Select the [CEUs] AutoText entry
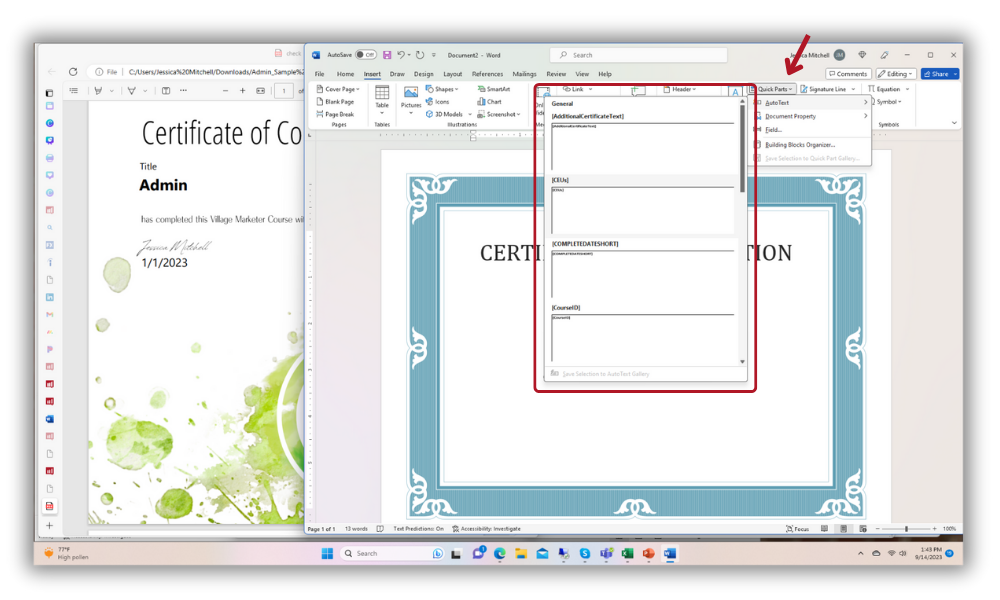 pos(642,205)
